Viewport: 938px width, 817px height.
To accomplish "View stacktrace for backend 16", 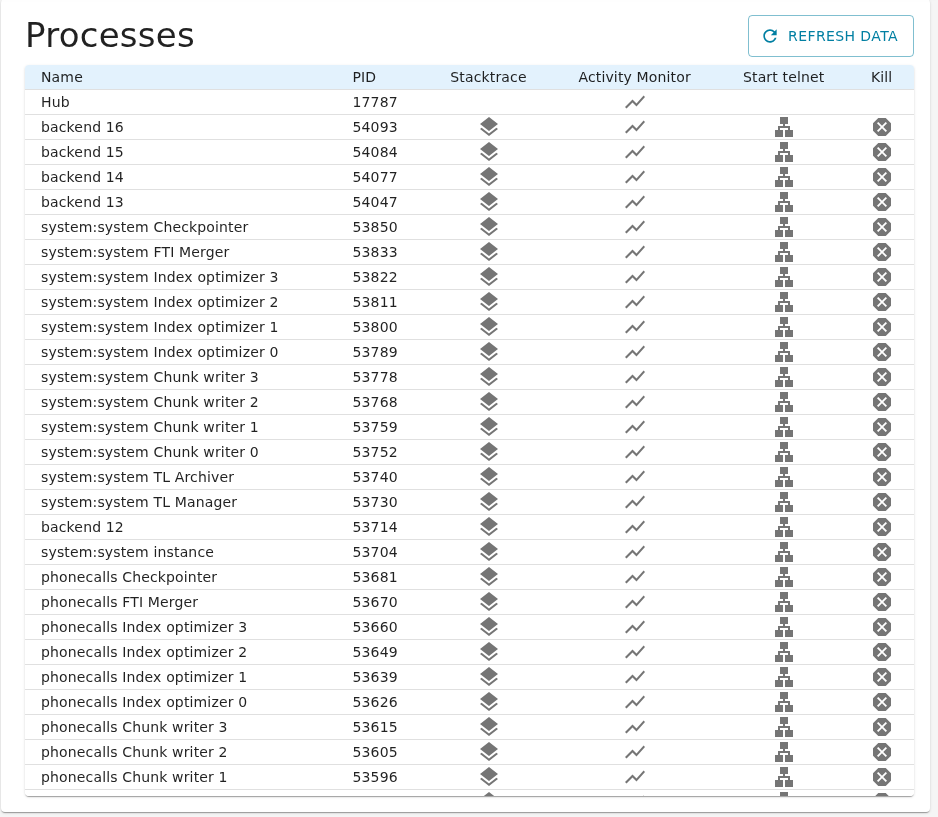I will coord(489,127).
